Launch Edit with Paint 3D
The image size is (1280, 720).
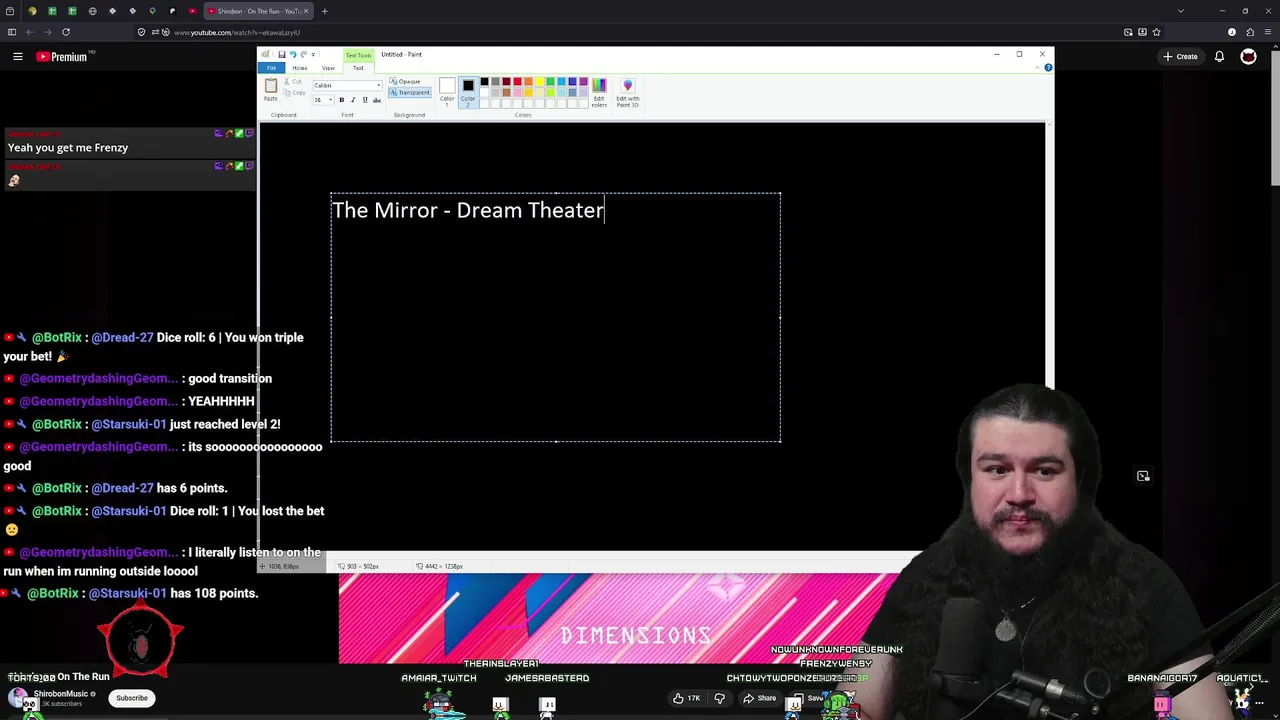(627, 92)
